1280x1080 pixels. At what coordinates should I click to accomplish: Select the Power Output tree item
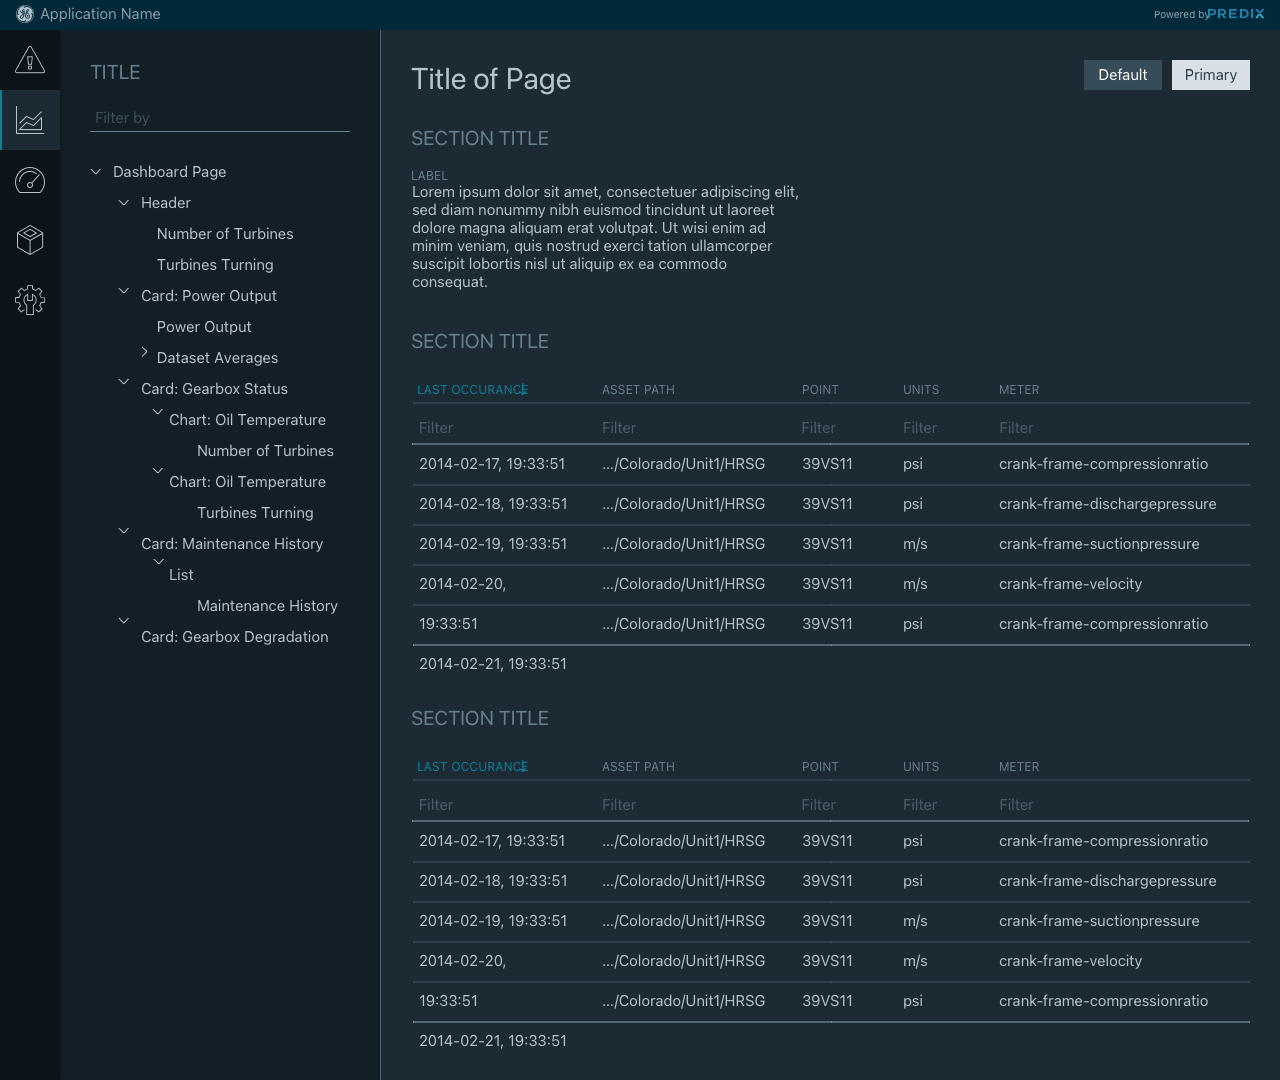pos(204,327)
